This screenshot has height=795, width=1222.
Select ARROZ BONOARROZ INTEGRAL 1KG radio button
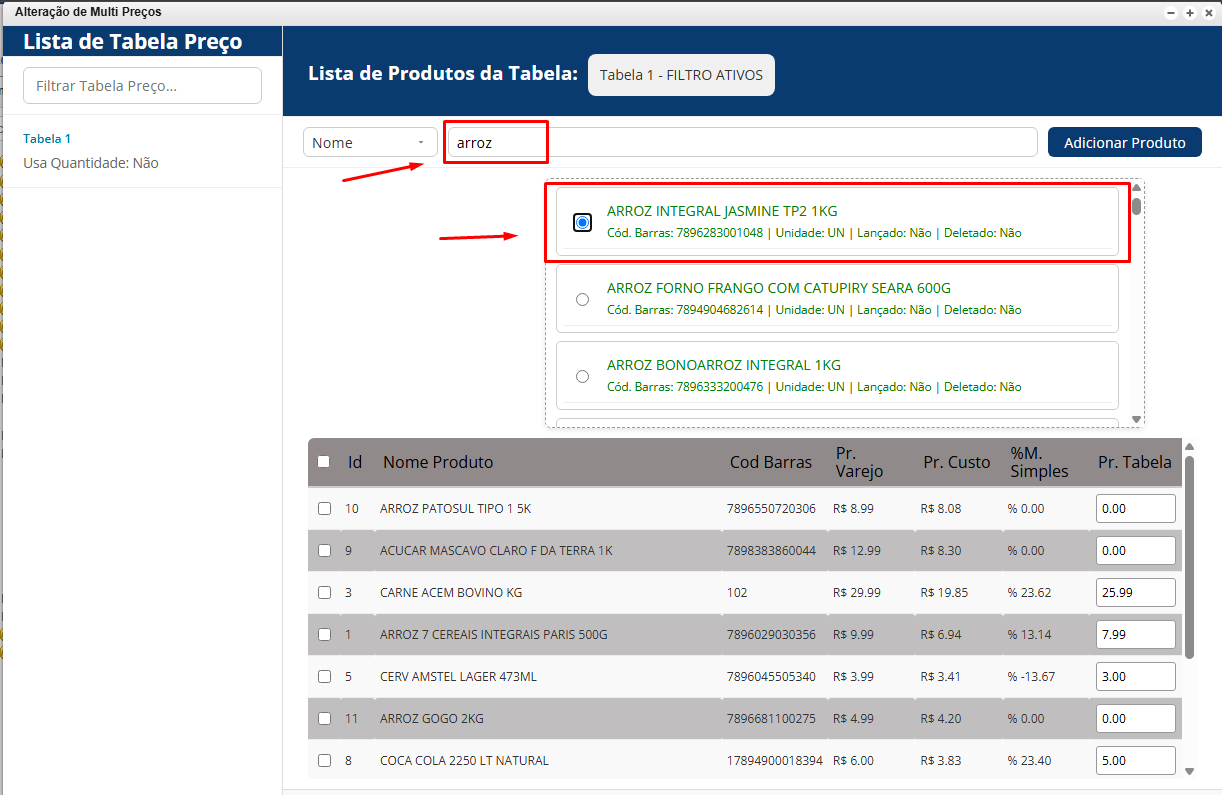[x=582, y=376]
